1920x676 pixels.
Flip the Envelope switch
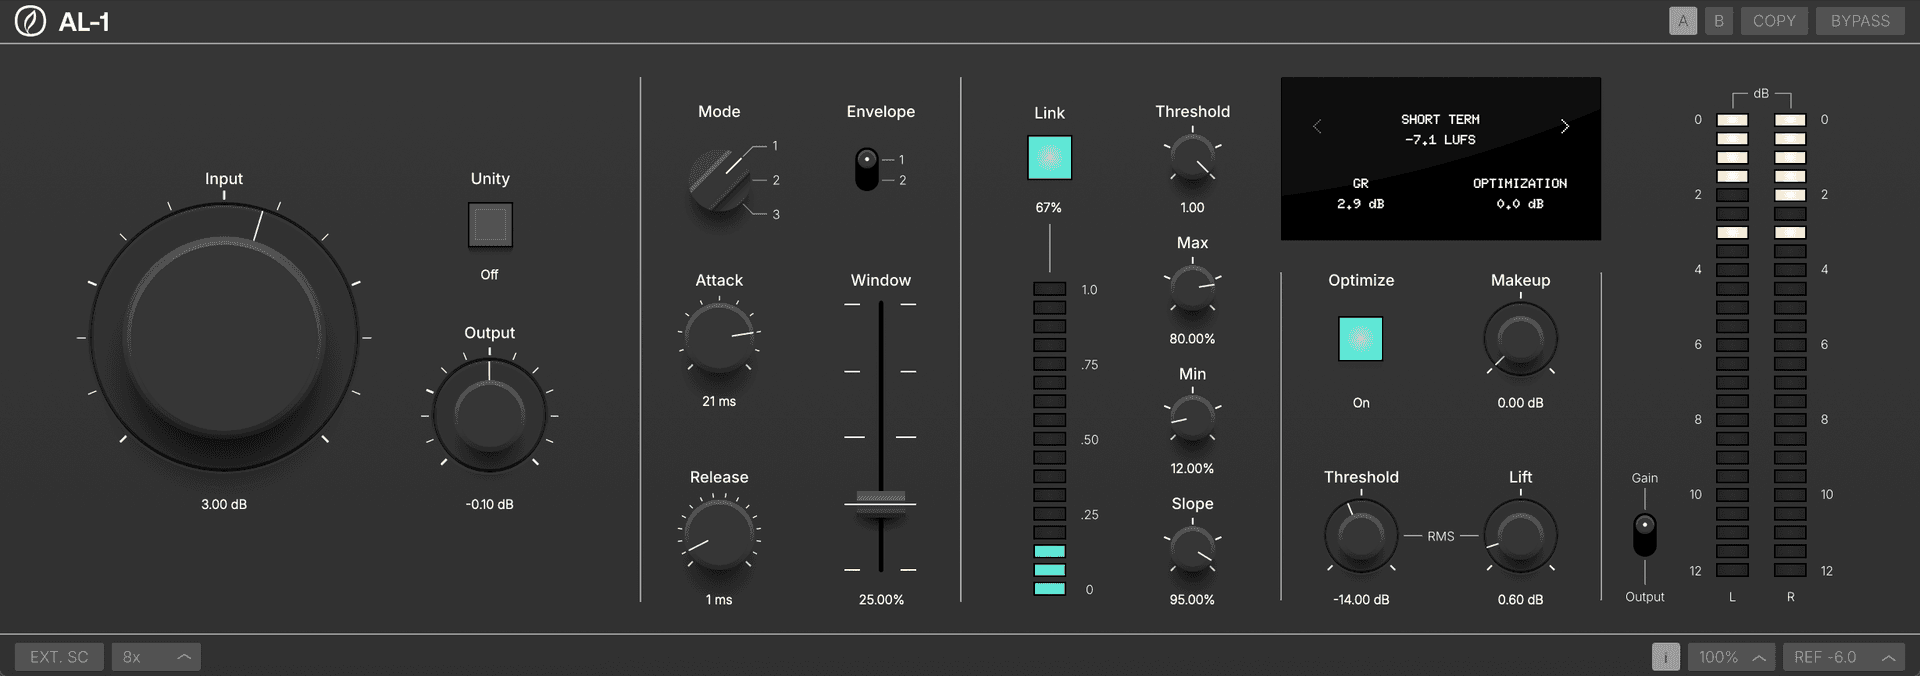(867, 169)
